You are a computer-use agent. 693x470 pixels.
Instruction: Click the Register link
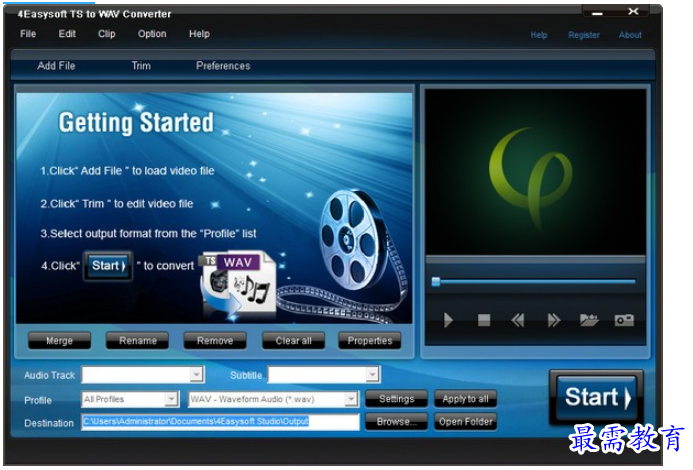(584, 35)
